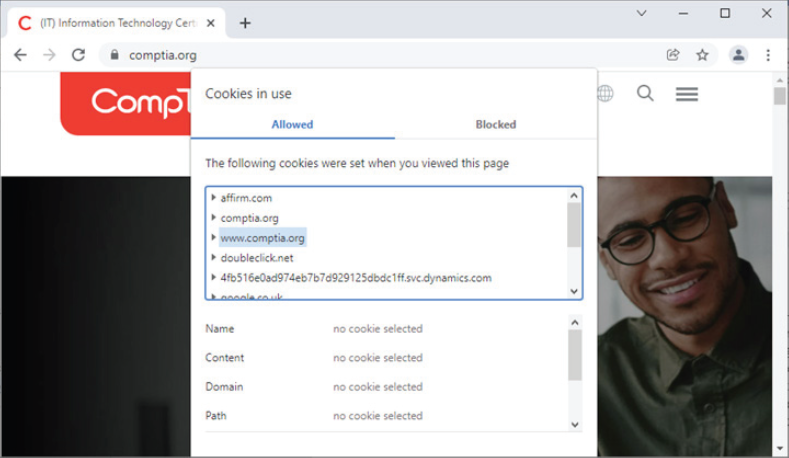Viewport: 789px width, 458px height.
Task: Open the CompTIA hamburger menu
Action: [x=686, y=94]
